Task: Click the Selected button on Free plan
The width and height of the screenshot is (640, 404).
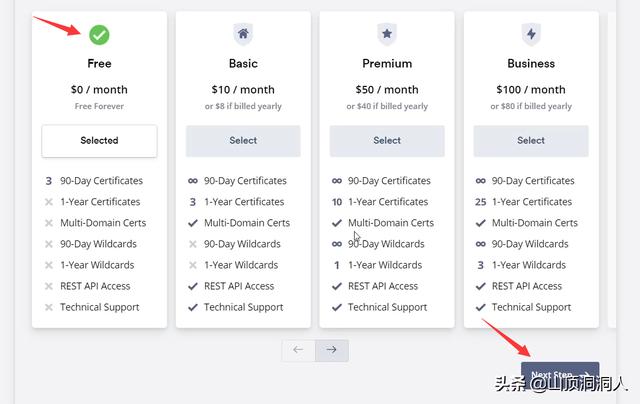Action: coord(99,141)
